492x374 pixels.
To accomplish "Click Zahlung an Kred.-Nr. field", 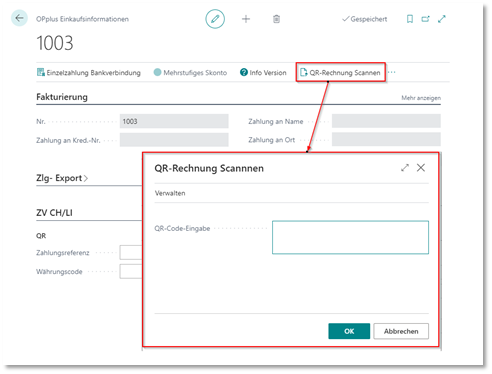I will (174, 140).
